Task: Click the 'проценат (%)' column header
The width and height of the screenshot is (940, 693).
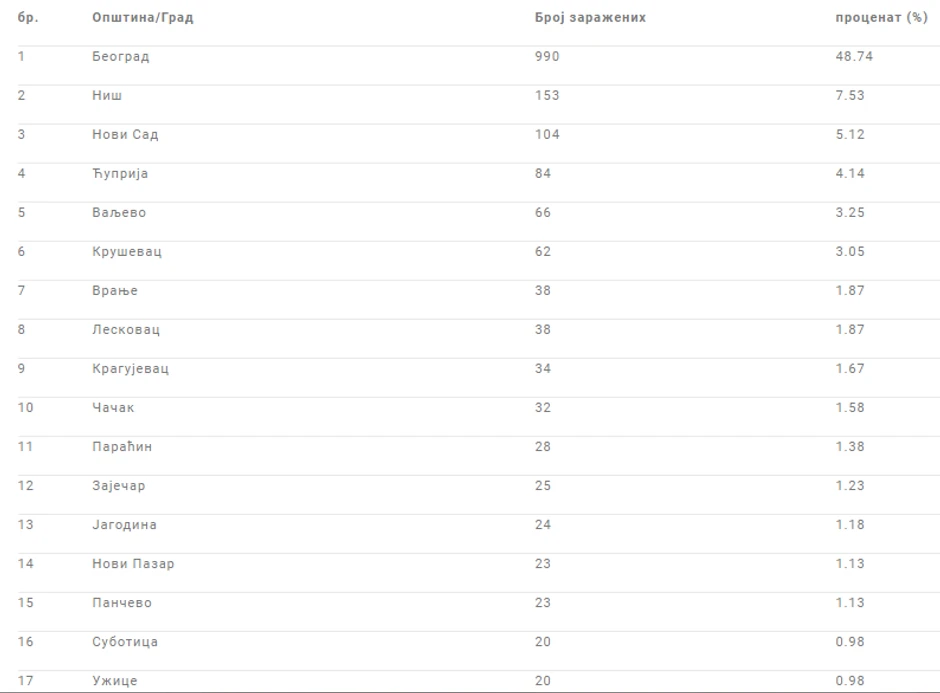Action: (x=881, y=18)
